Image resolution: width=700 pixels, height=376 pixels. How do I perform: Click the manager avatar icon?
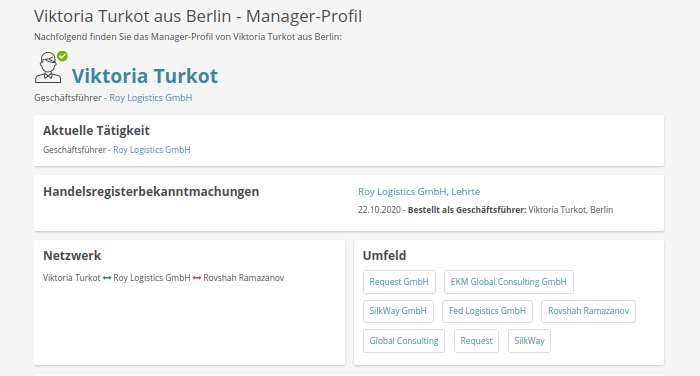point(48,67)
